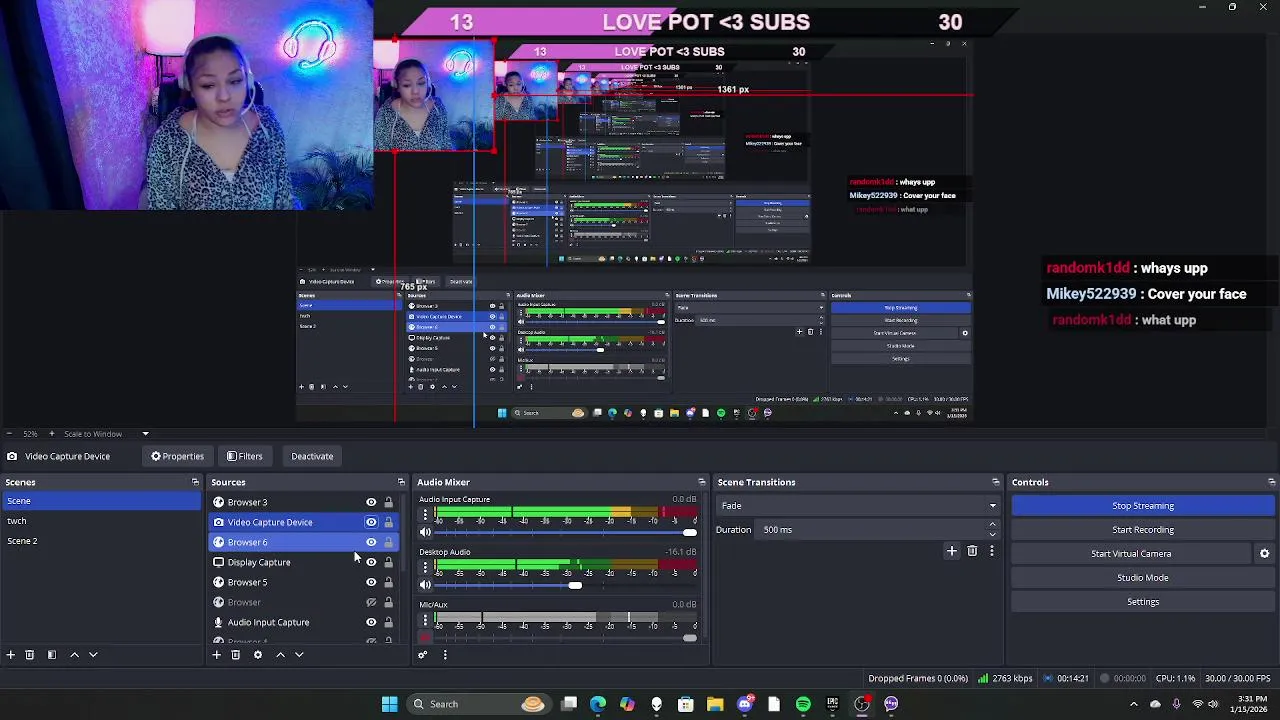Delete selected source with trash icon

[x=236, y=655]
